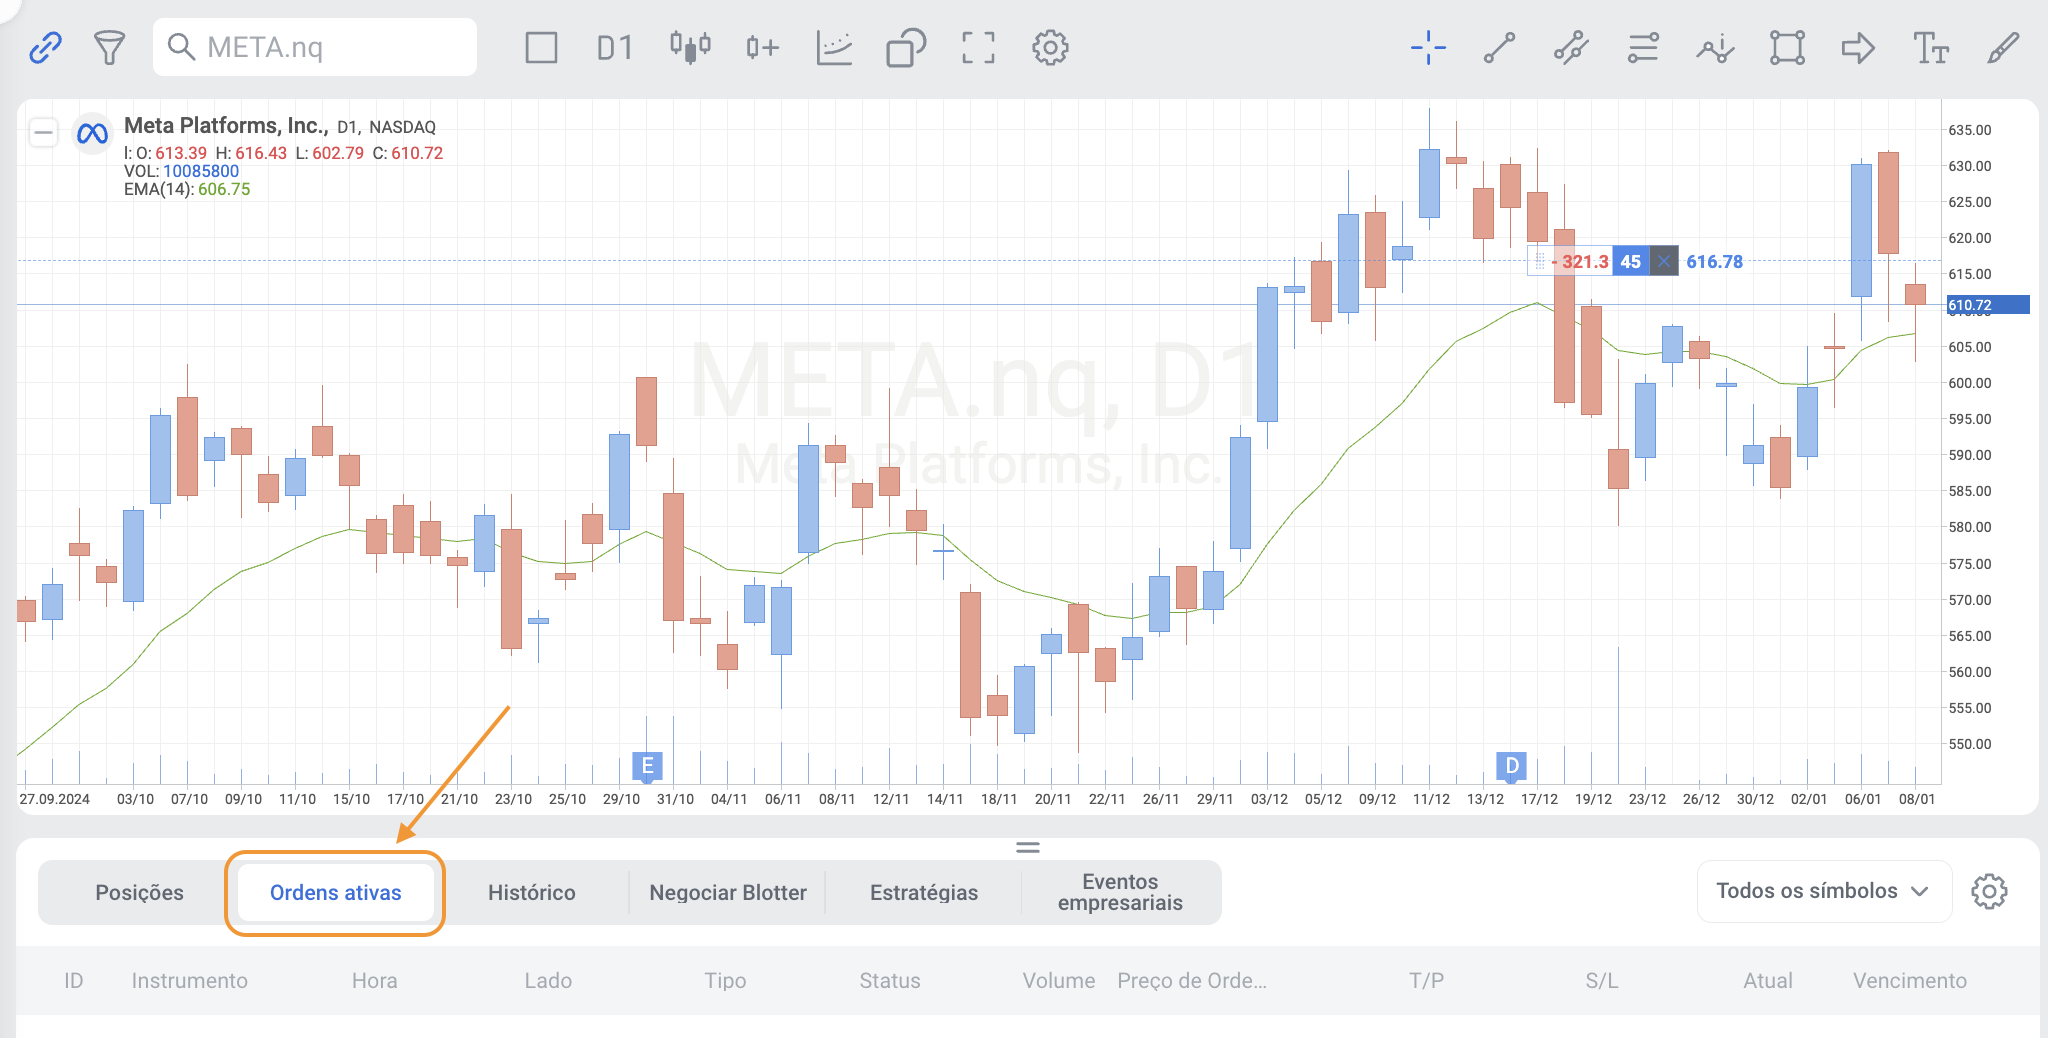
Task: Open the filter funnel icon
Action: tap(109, 47)
